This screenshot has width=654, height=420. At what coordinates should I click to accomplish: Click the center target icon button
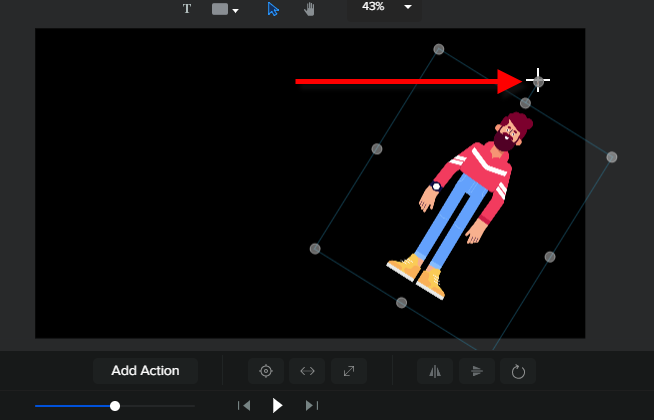pyautogui.click(x=266, y=371)
